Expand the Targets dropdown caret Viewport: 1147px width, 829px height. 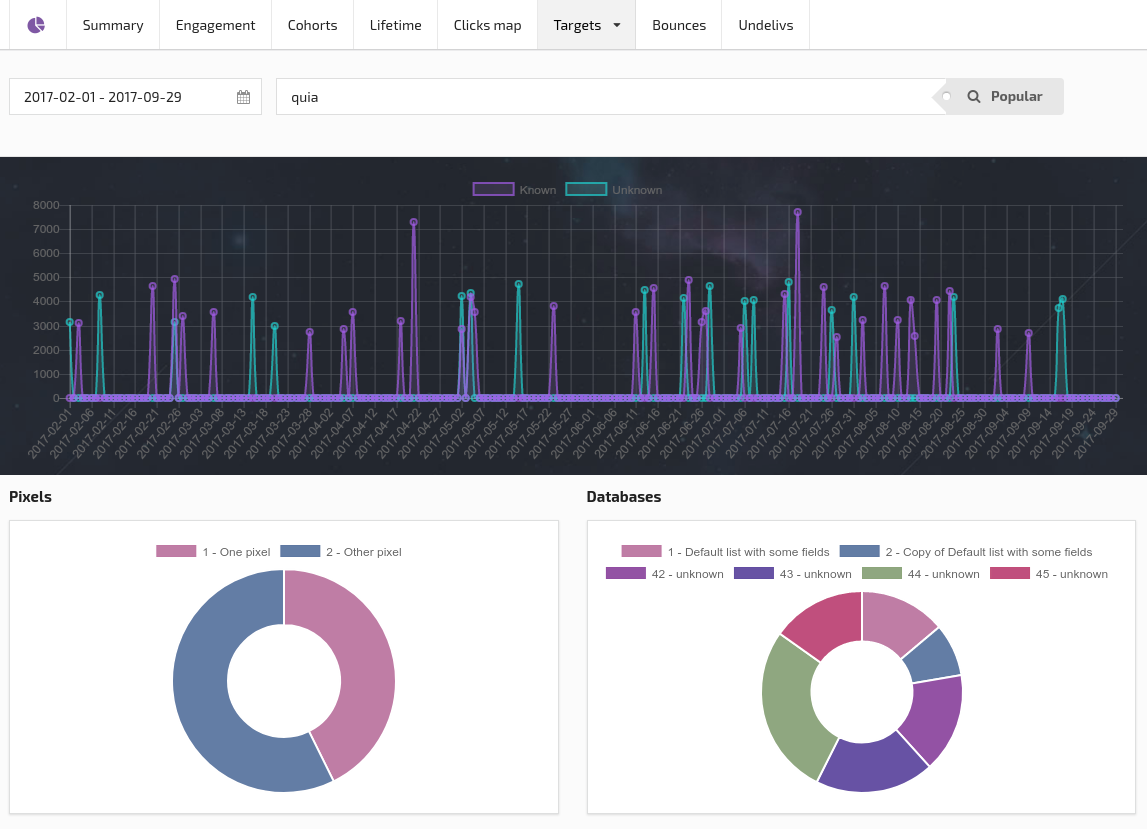click(x=617, y=25)
